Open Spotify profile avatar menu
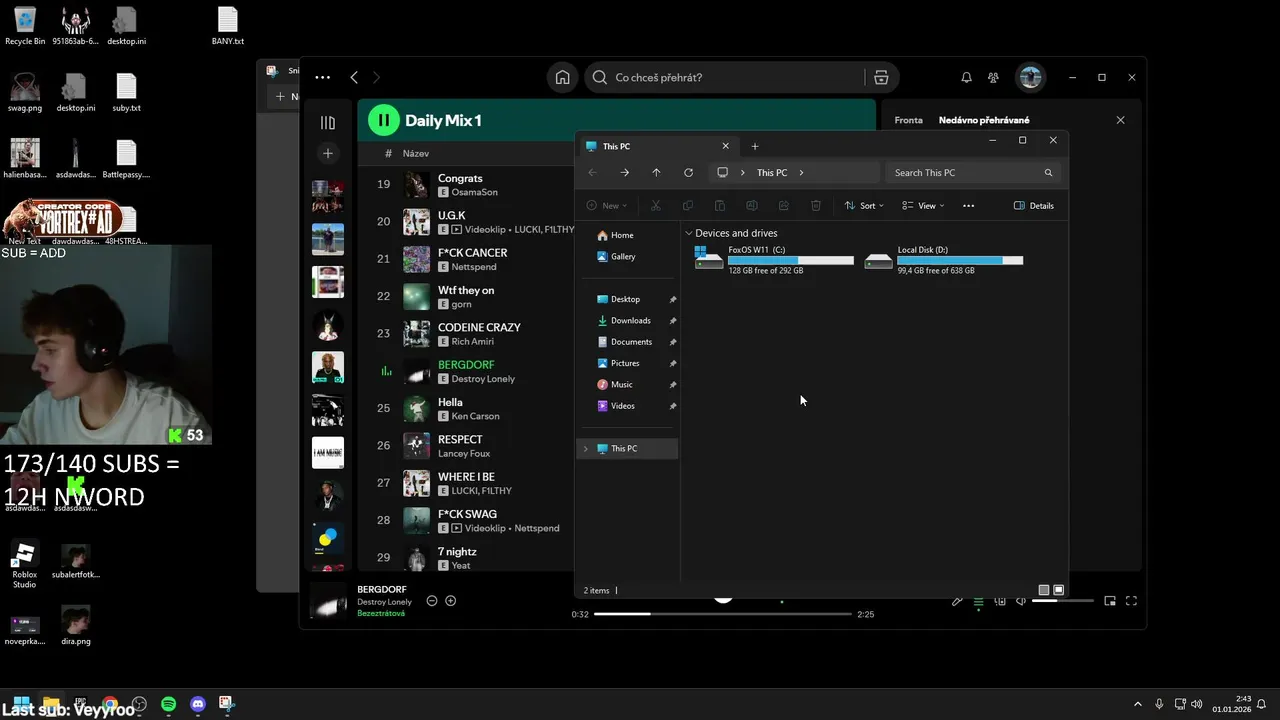Screen dimensions: 1280x720 point(1030,77)
